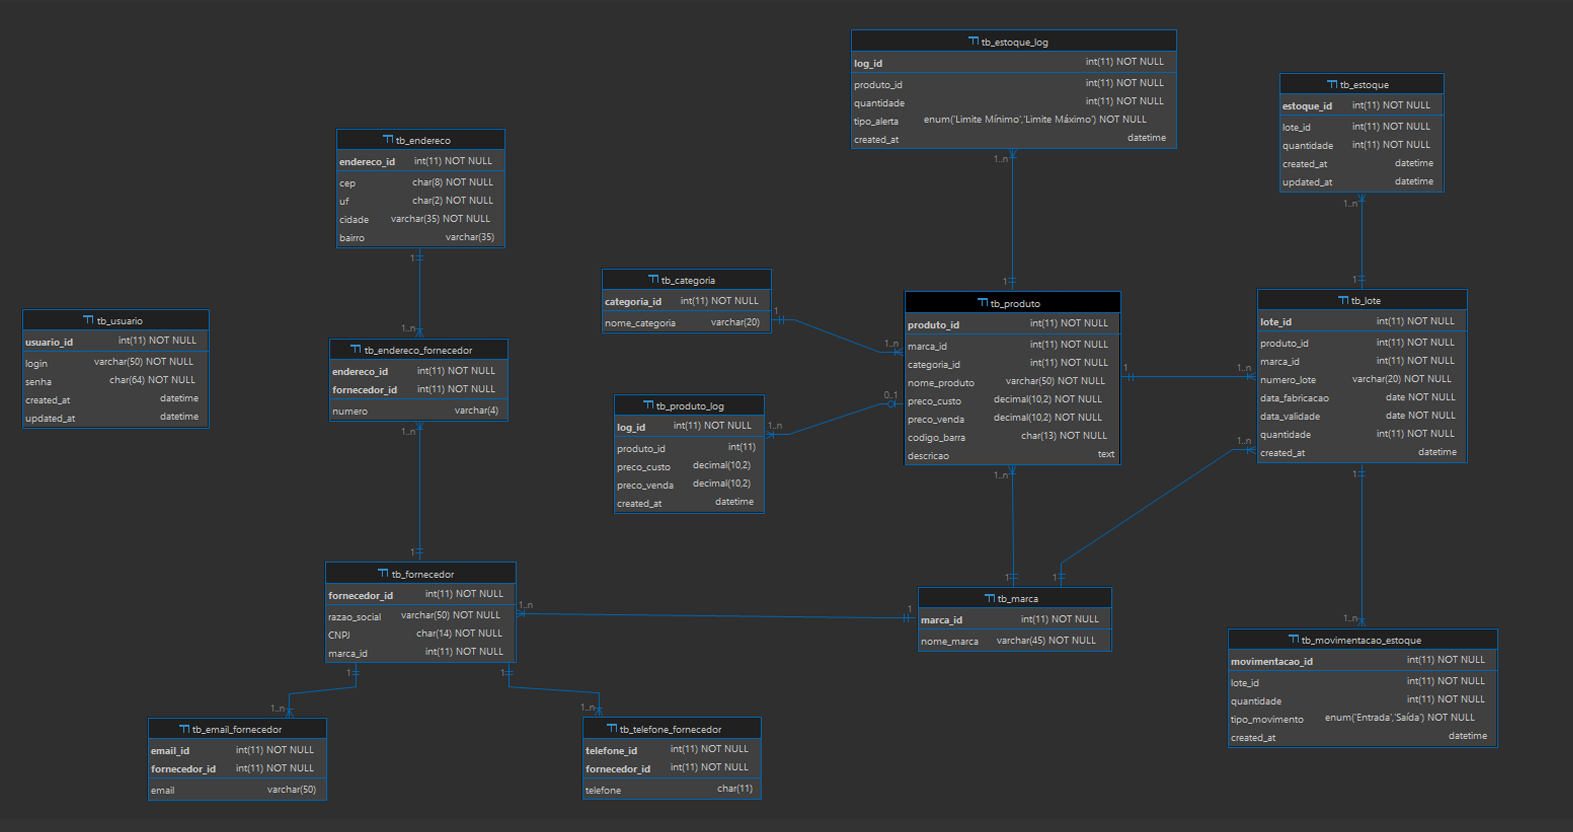The image size is (1573, 832).
Task: Click the tb_movimentacao_estoque table icon
Action: 1293,639
